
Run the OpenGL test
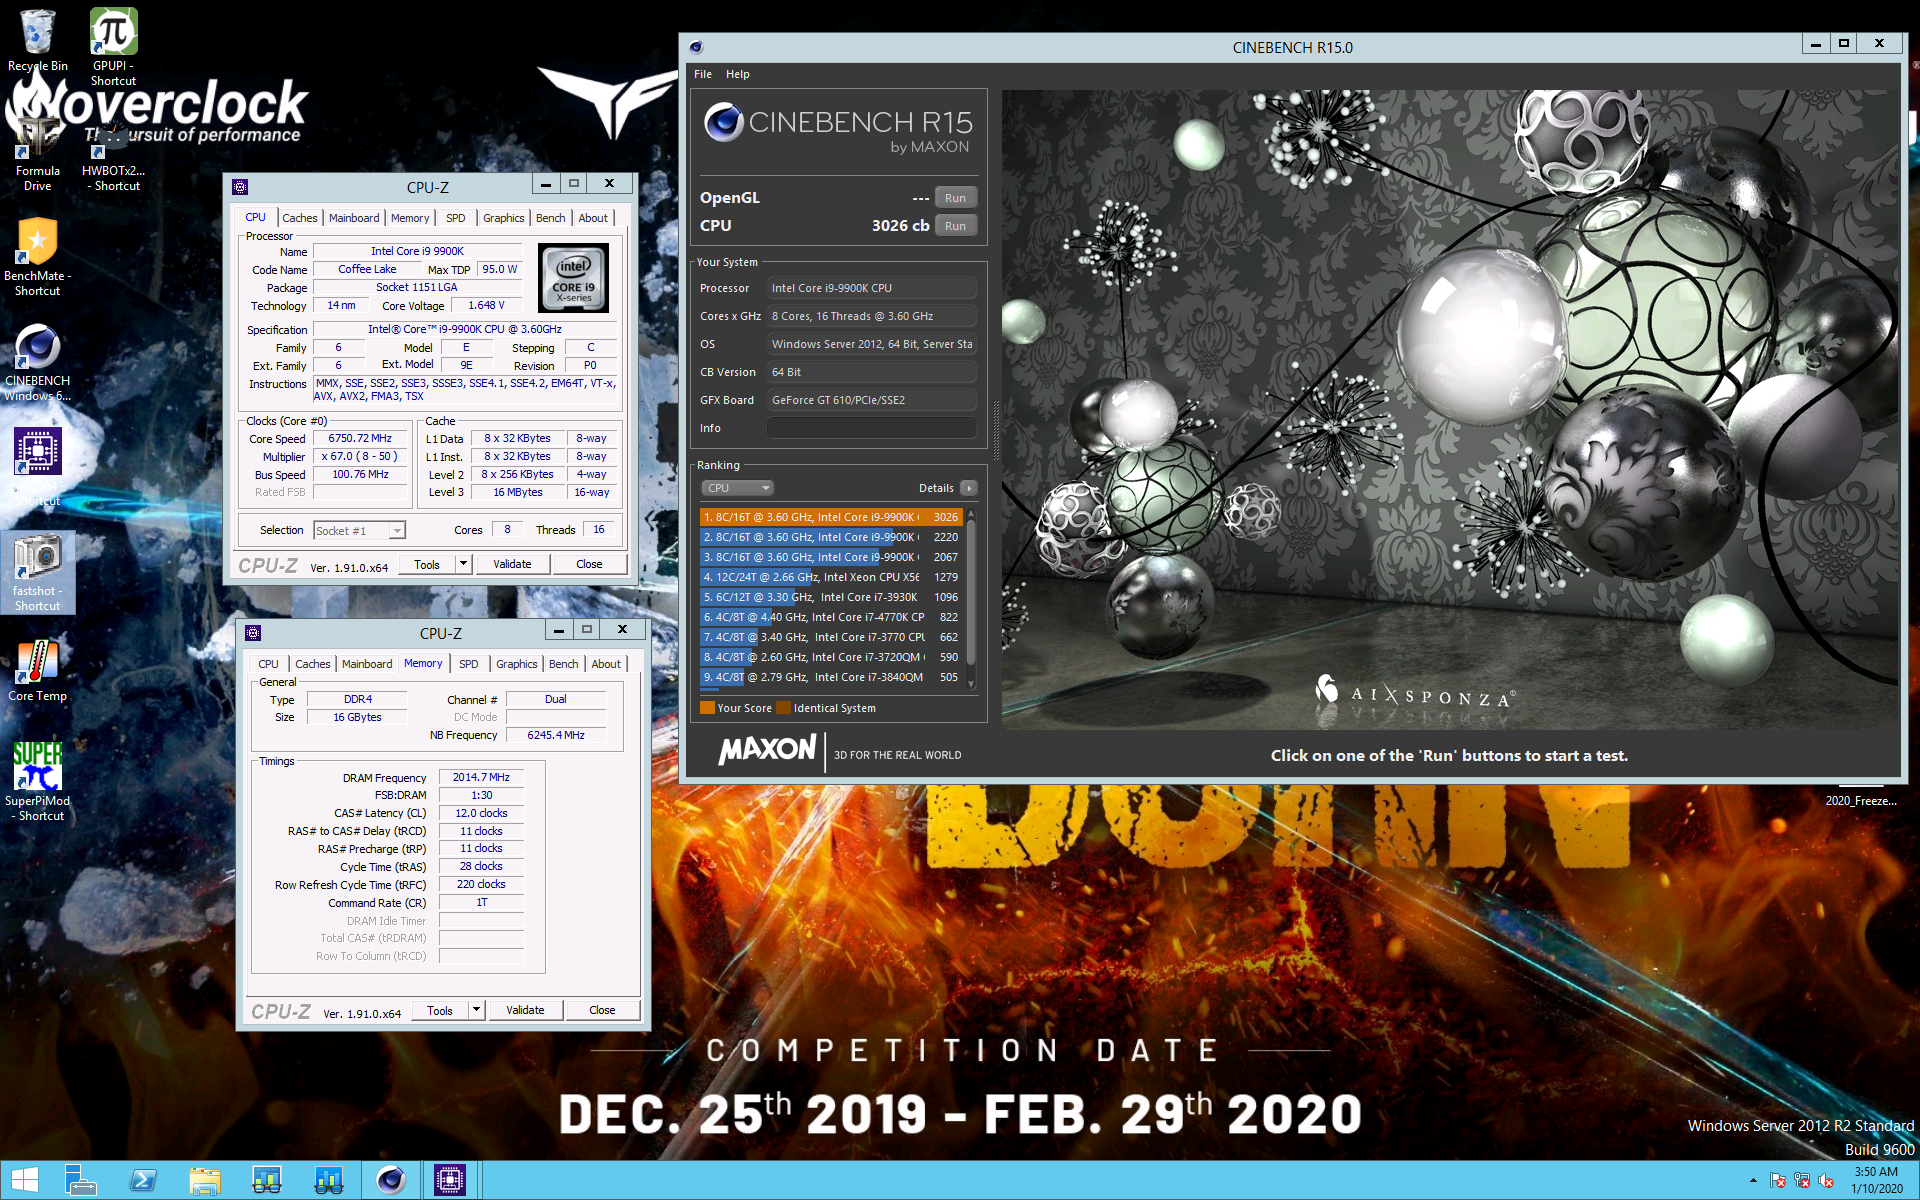[x=955, y=198]
